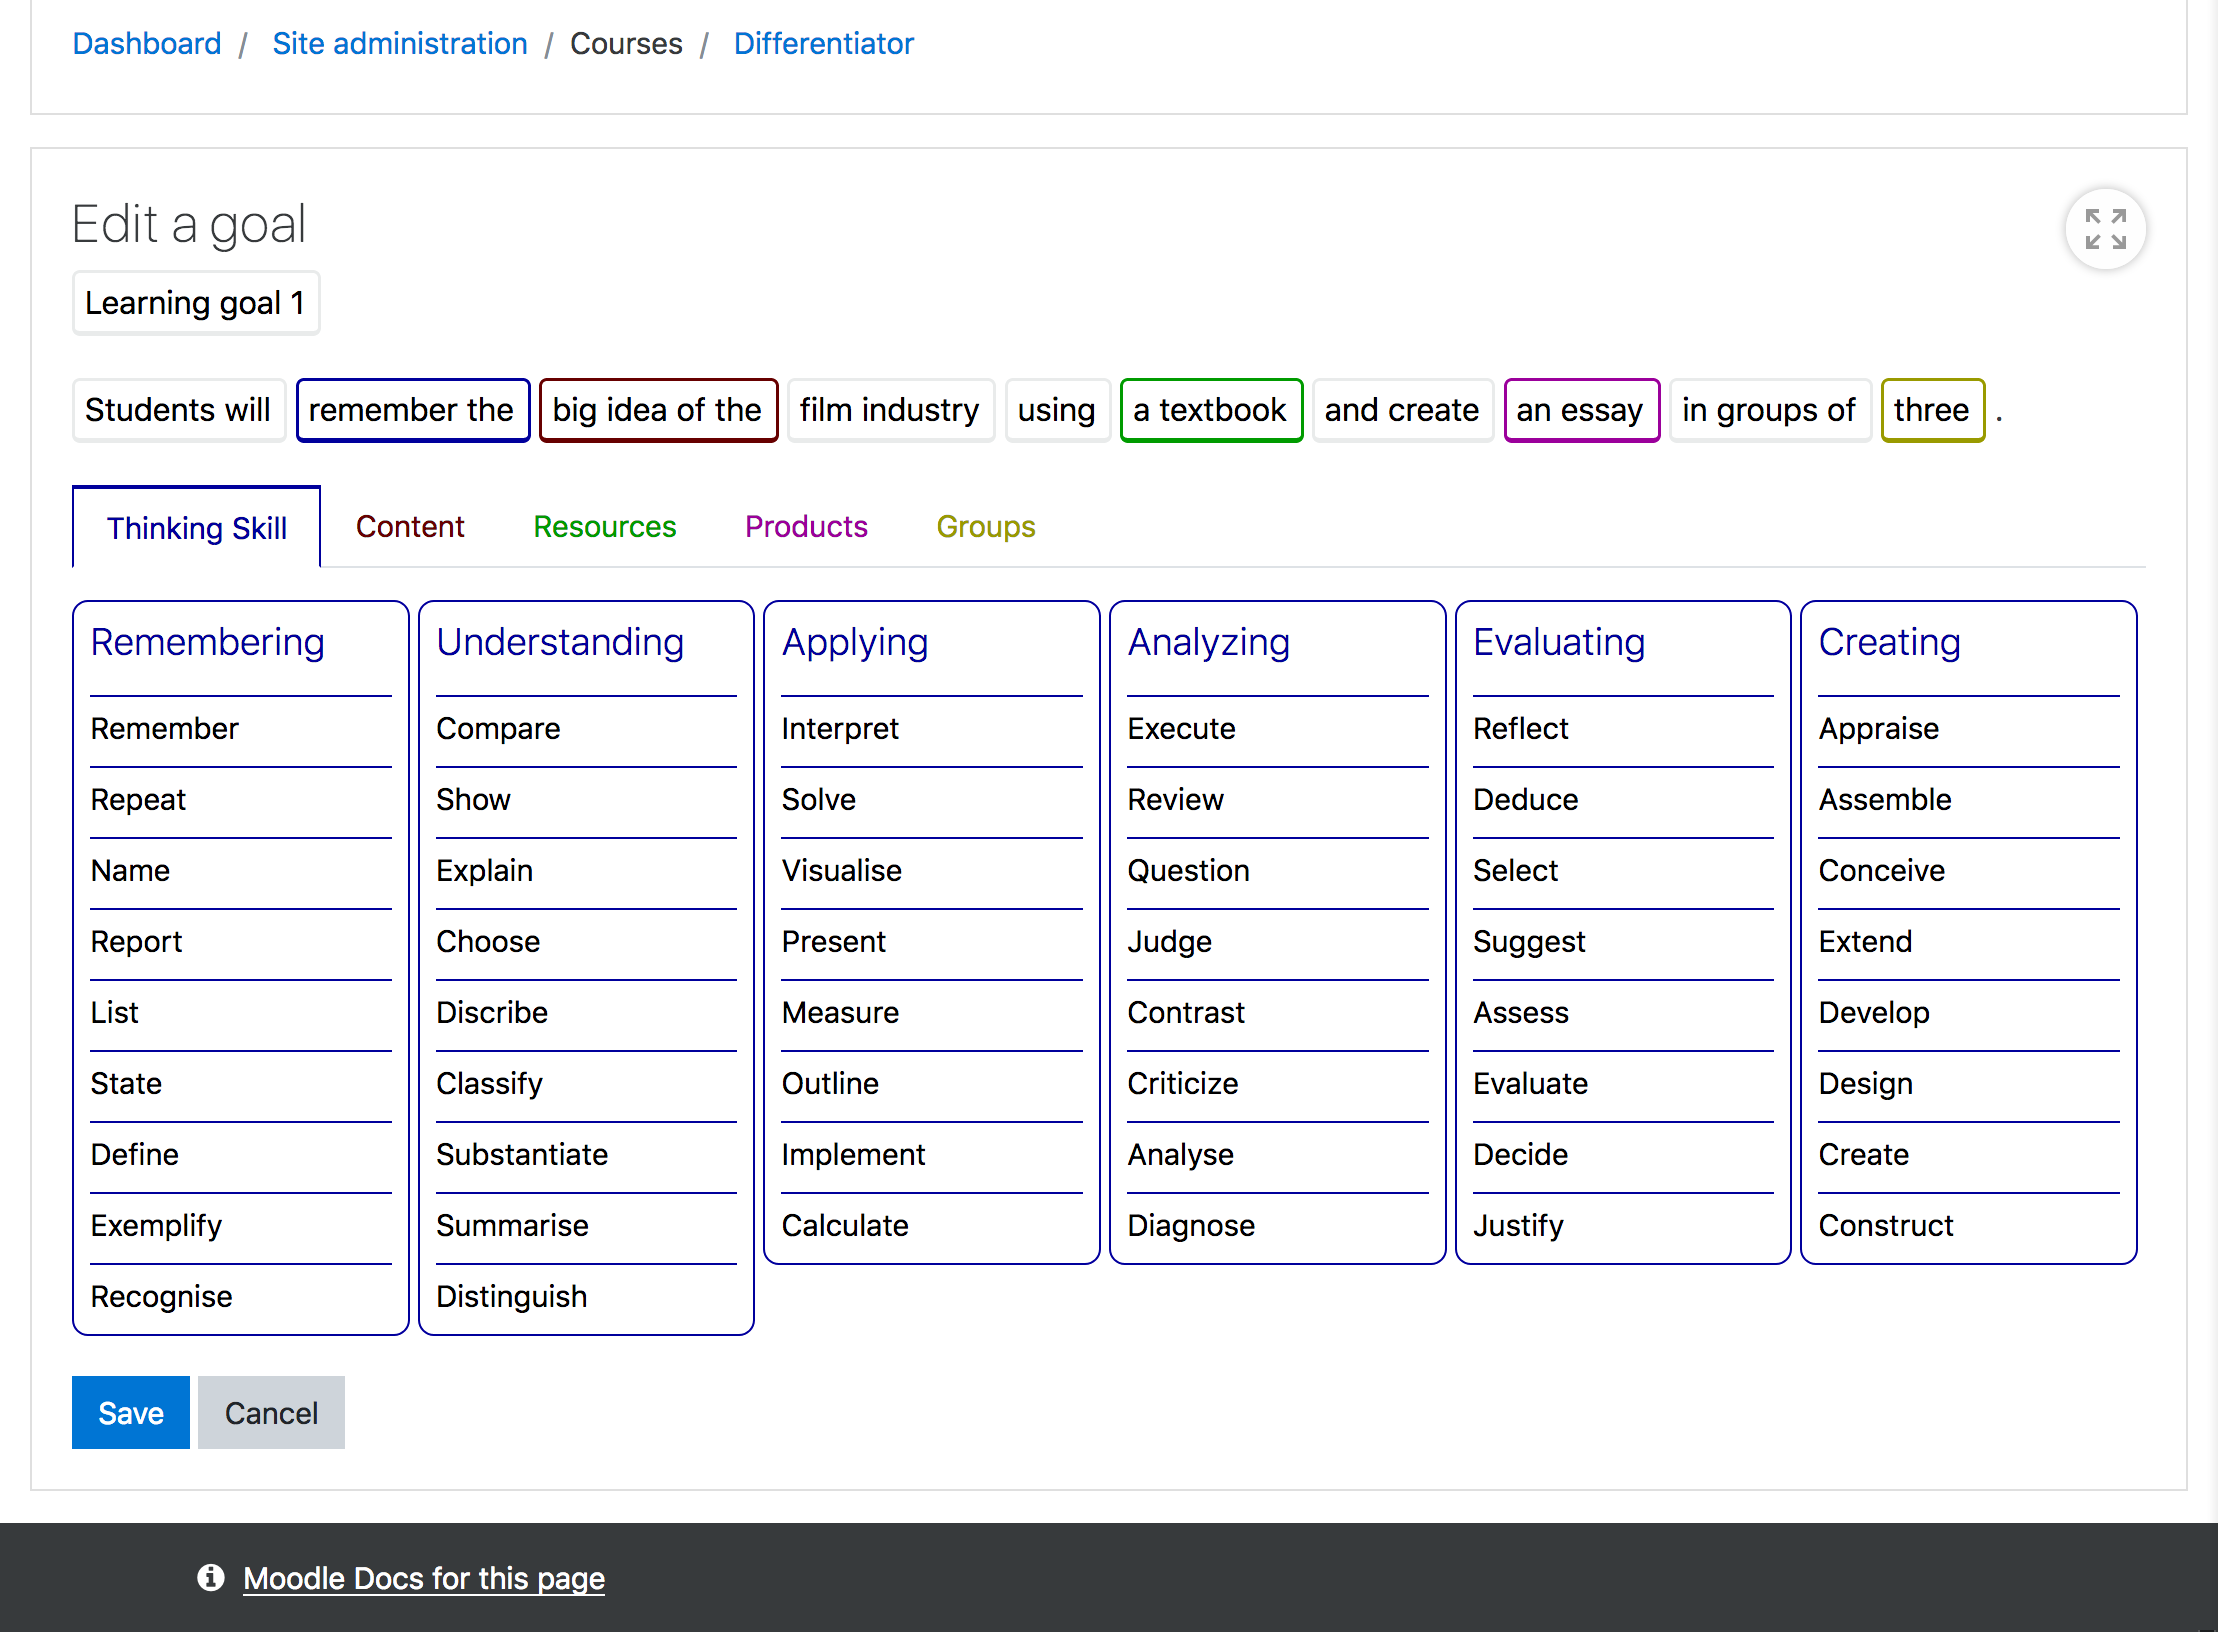Image resolution: width=2218 pixels, height=1632 pixels.
Task: Switch to the Groups tab
Action: coord(985,526)
